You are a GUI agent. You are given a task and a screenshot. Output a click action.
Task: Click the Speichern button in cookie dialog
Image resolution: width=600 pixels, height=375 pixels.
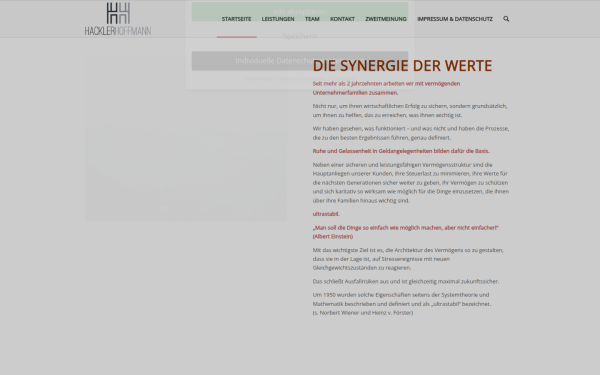click(300, 36)
